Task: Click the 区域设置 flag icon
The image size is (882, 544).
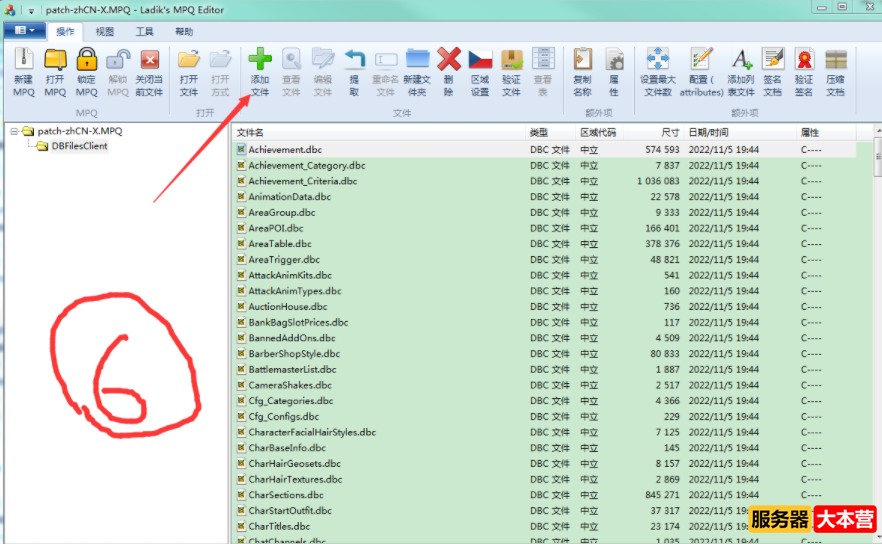Action: 480,59
